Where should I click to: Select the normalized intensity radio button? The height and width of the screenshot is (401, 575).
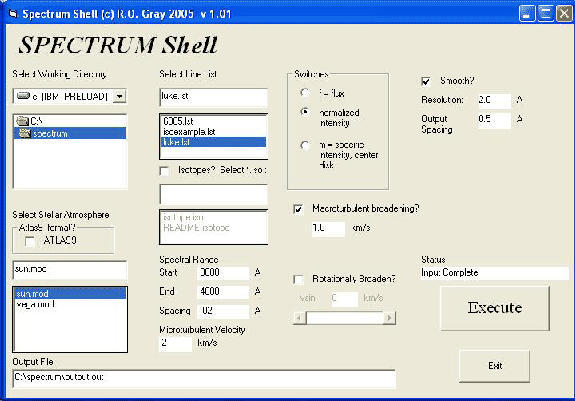[x=304, y=112]
